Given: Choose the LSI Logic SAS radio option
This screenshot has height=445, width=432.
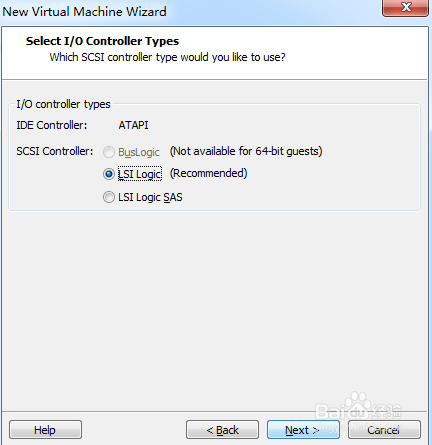Looking at the screenshot, I should tap(109, 197).
